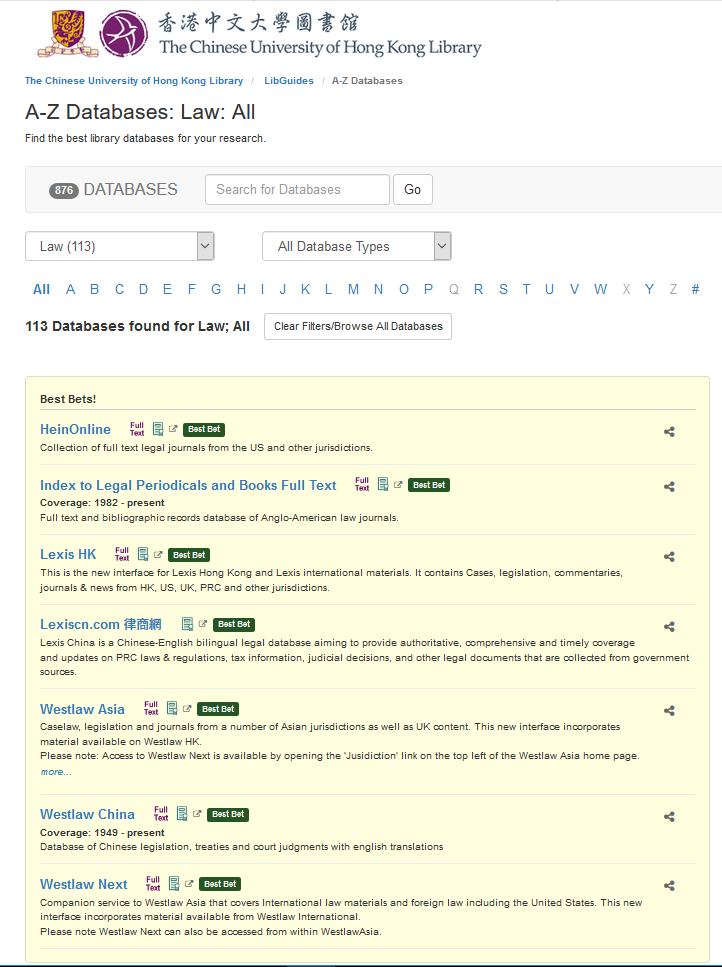The image size is (722, 967).
Task: Open the All Database Types dropdown
Action: tap(357, 246)
